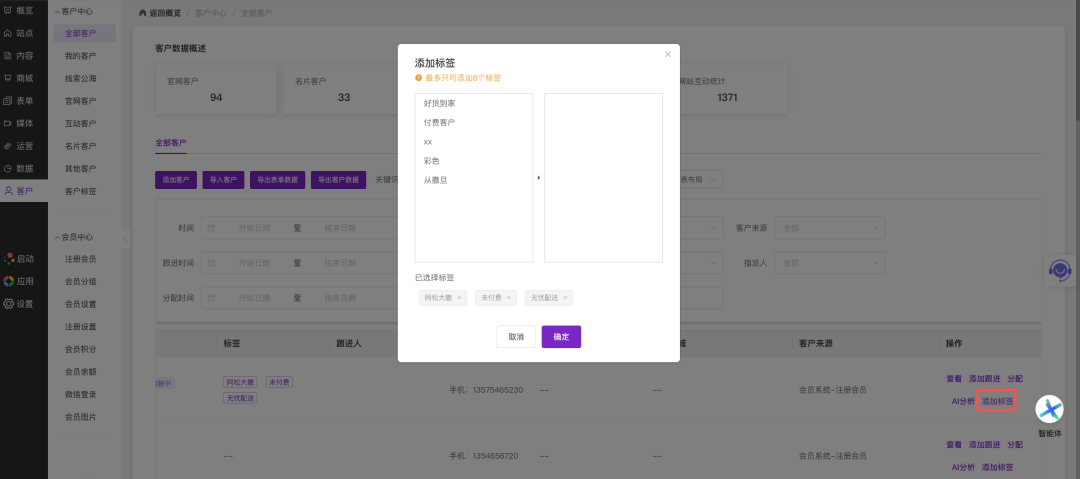
Task: Go to 客户标签 in the submenu
Action: tap(81, 191)
